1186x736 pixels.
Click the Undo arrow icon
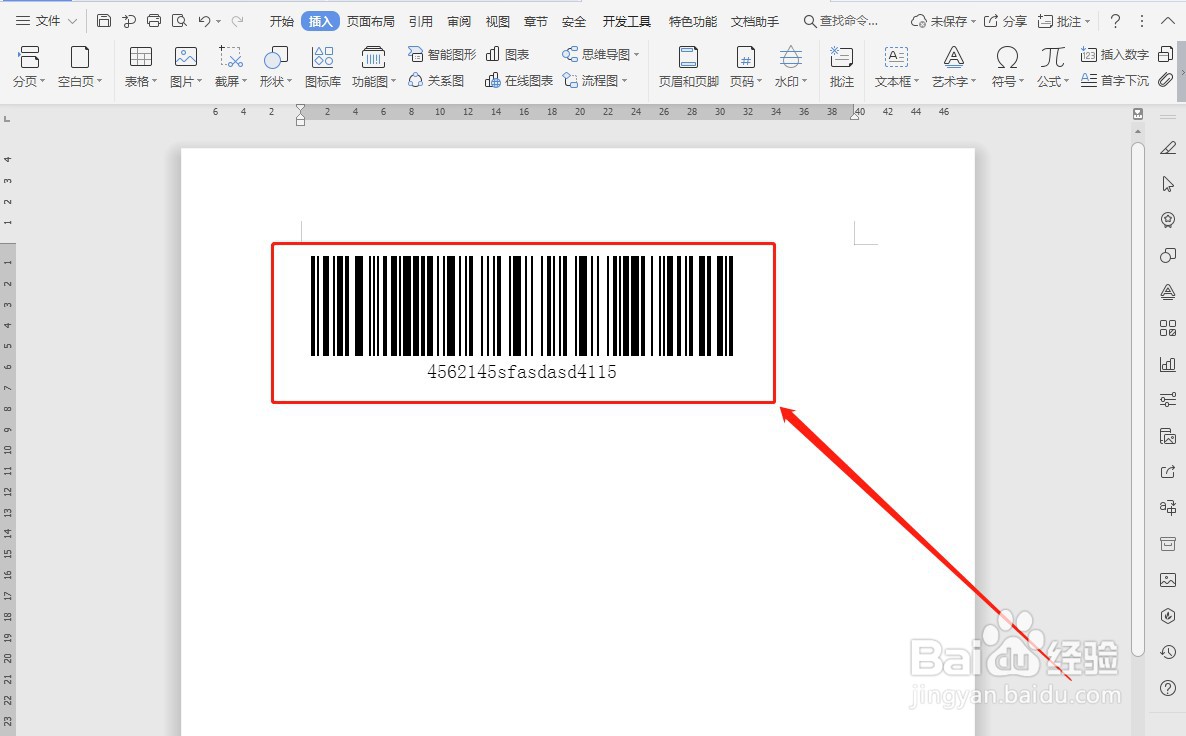coord(204,21)
